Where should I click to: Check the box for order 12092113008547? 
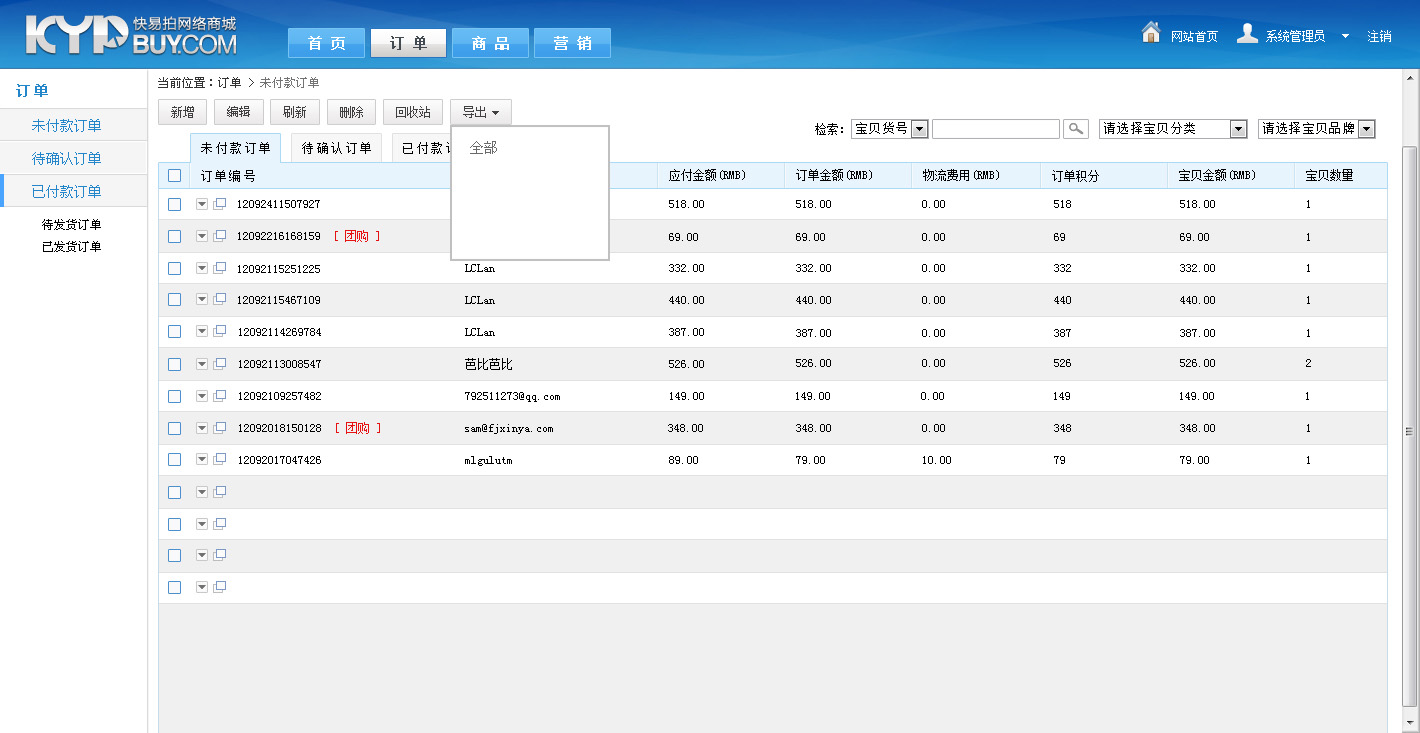[175, 364]
